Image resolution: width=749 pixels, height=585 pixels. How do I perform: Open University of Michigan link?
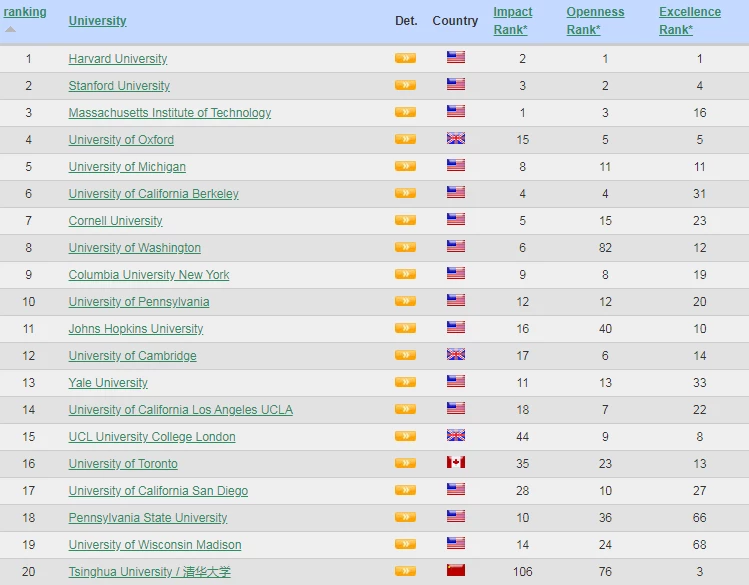(127, 167)
